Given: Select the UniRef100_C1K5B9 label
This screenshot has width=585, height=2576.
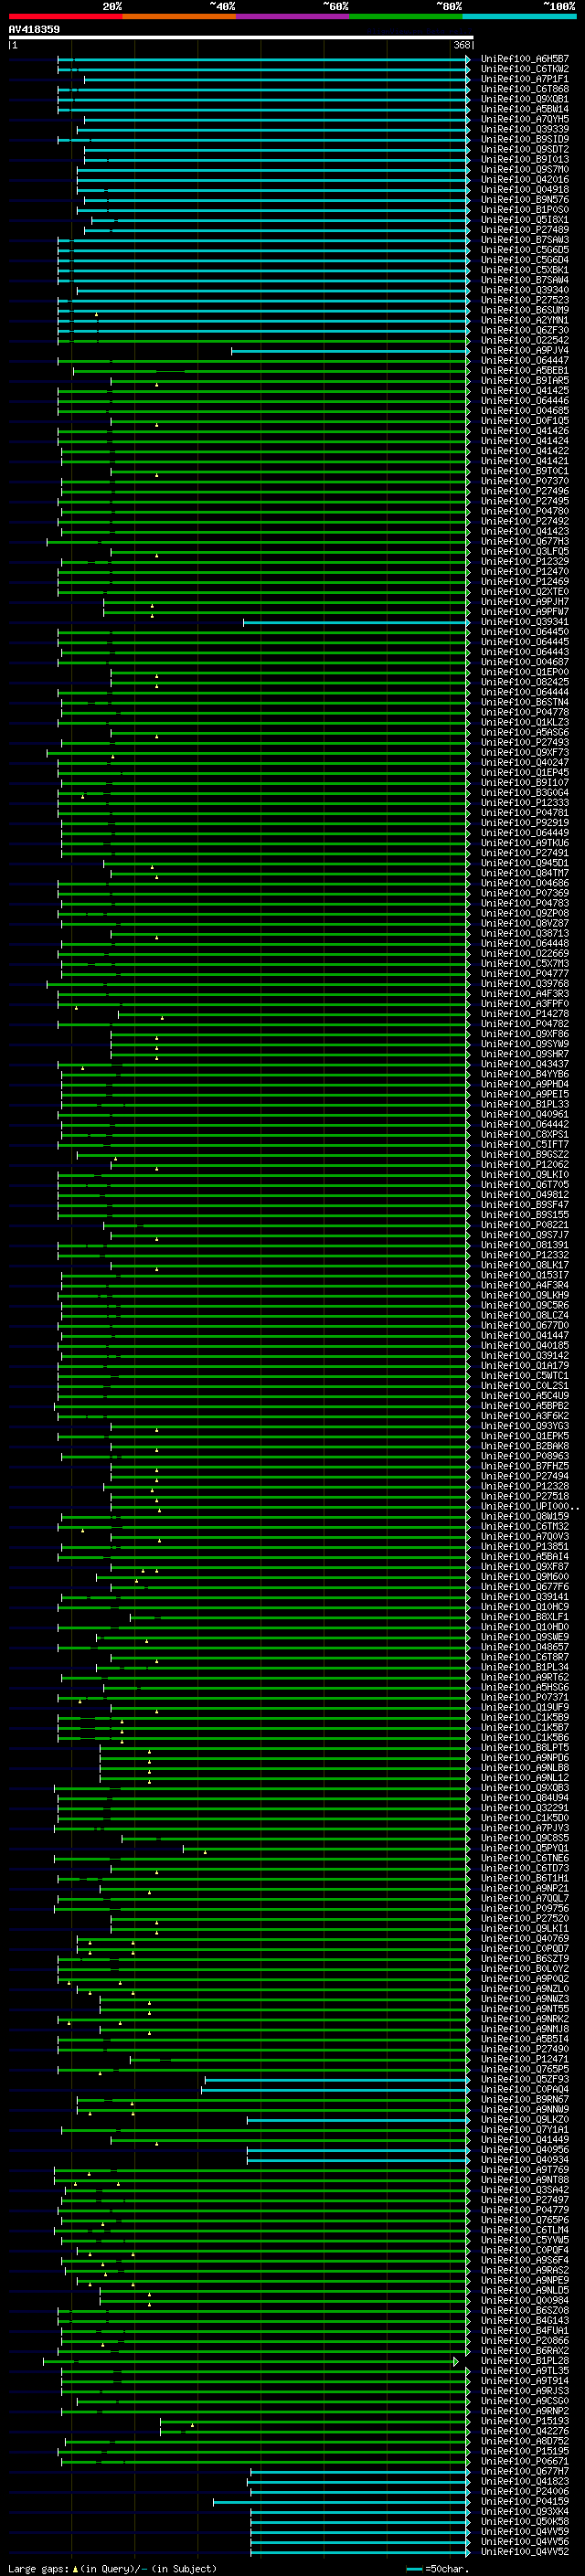Looking at the screenshot, I should tap(525, 1717).
